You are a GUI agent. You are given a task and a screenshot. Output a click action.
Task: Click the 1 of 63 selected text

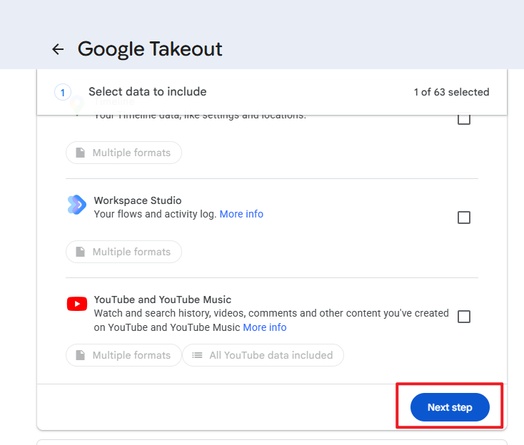pyautogui.click(x=451, y=92)
